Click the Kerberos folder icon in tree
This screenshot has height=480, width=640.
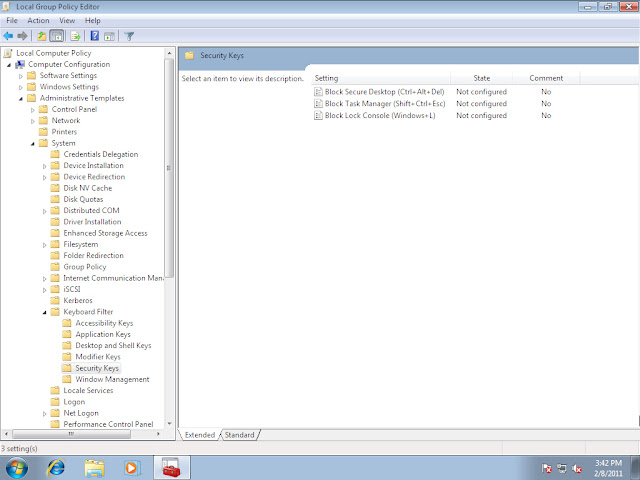[x=55, y=300]
